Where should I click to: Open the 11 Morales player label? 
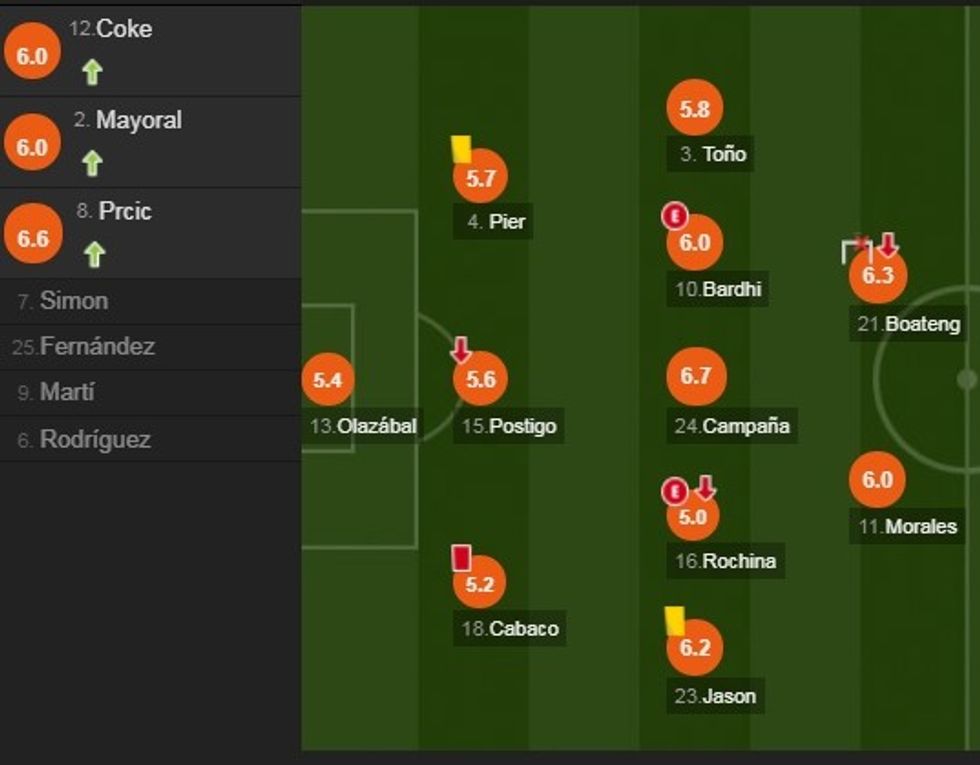pos(908,526)
